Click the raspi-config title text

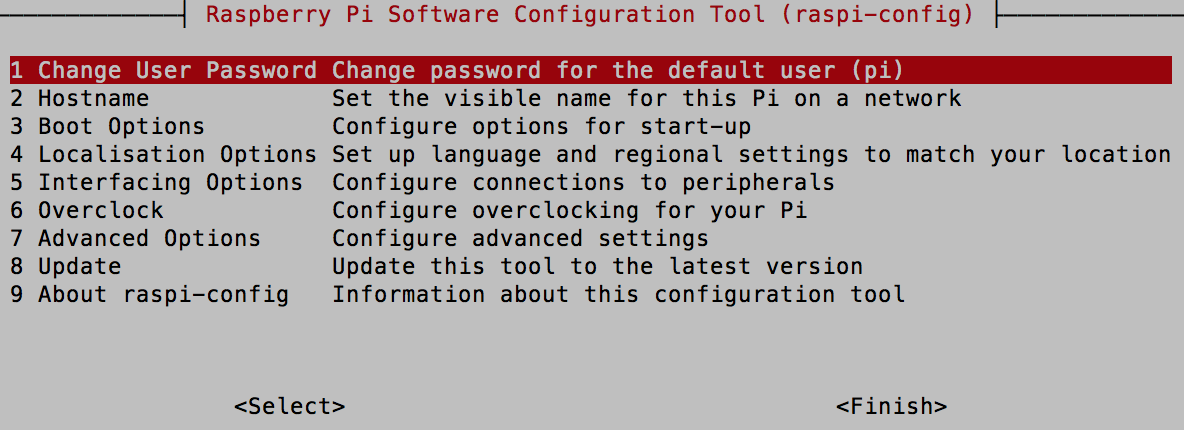tap(590, 14)
